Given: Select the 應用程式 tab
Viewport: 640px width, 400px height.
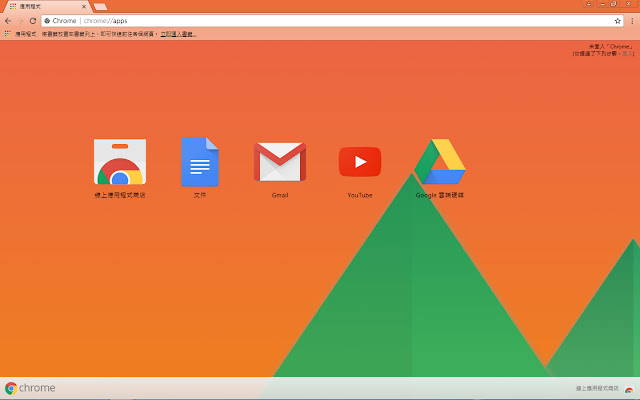Looking at the screenshot, I should pos(46,7).
